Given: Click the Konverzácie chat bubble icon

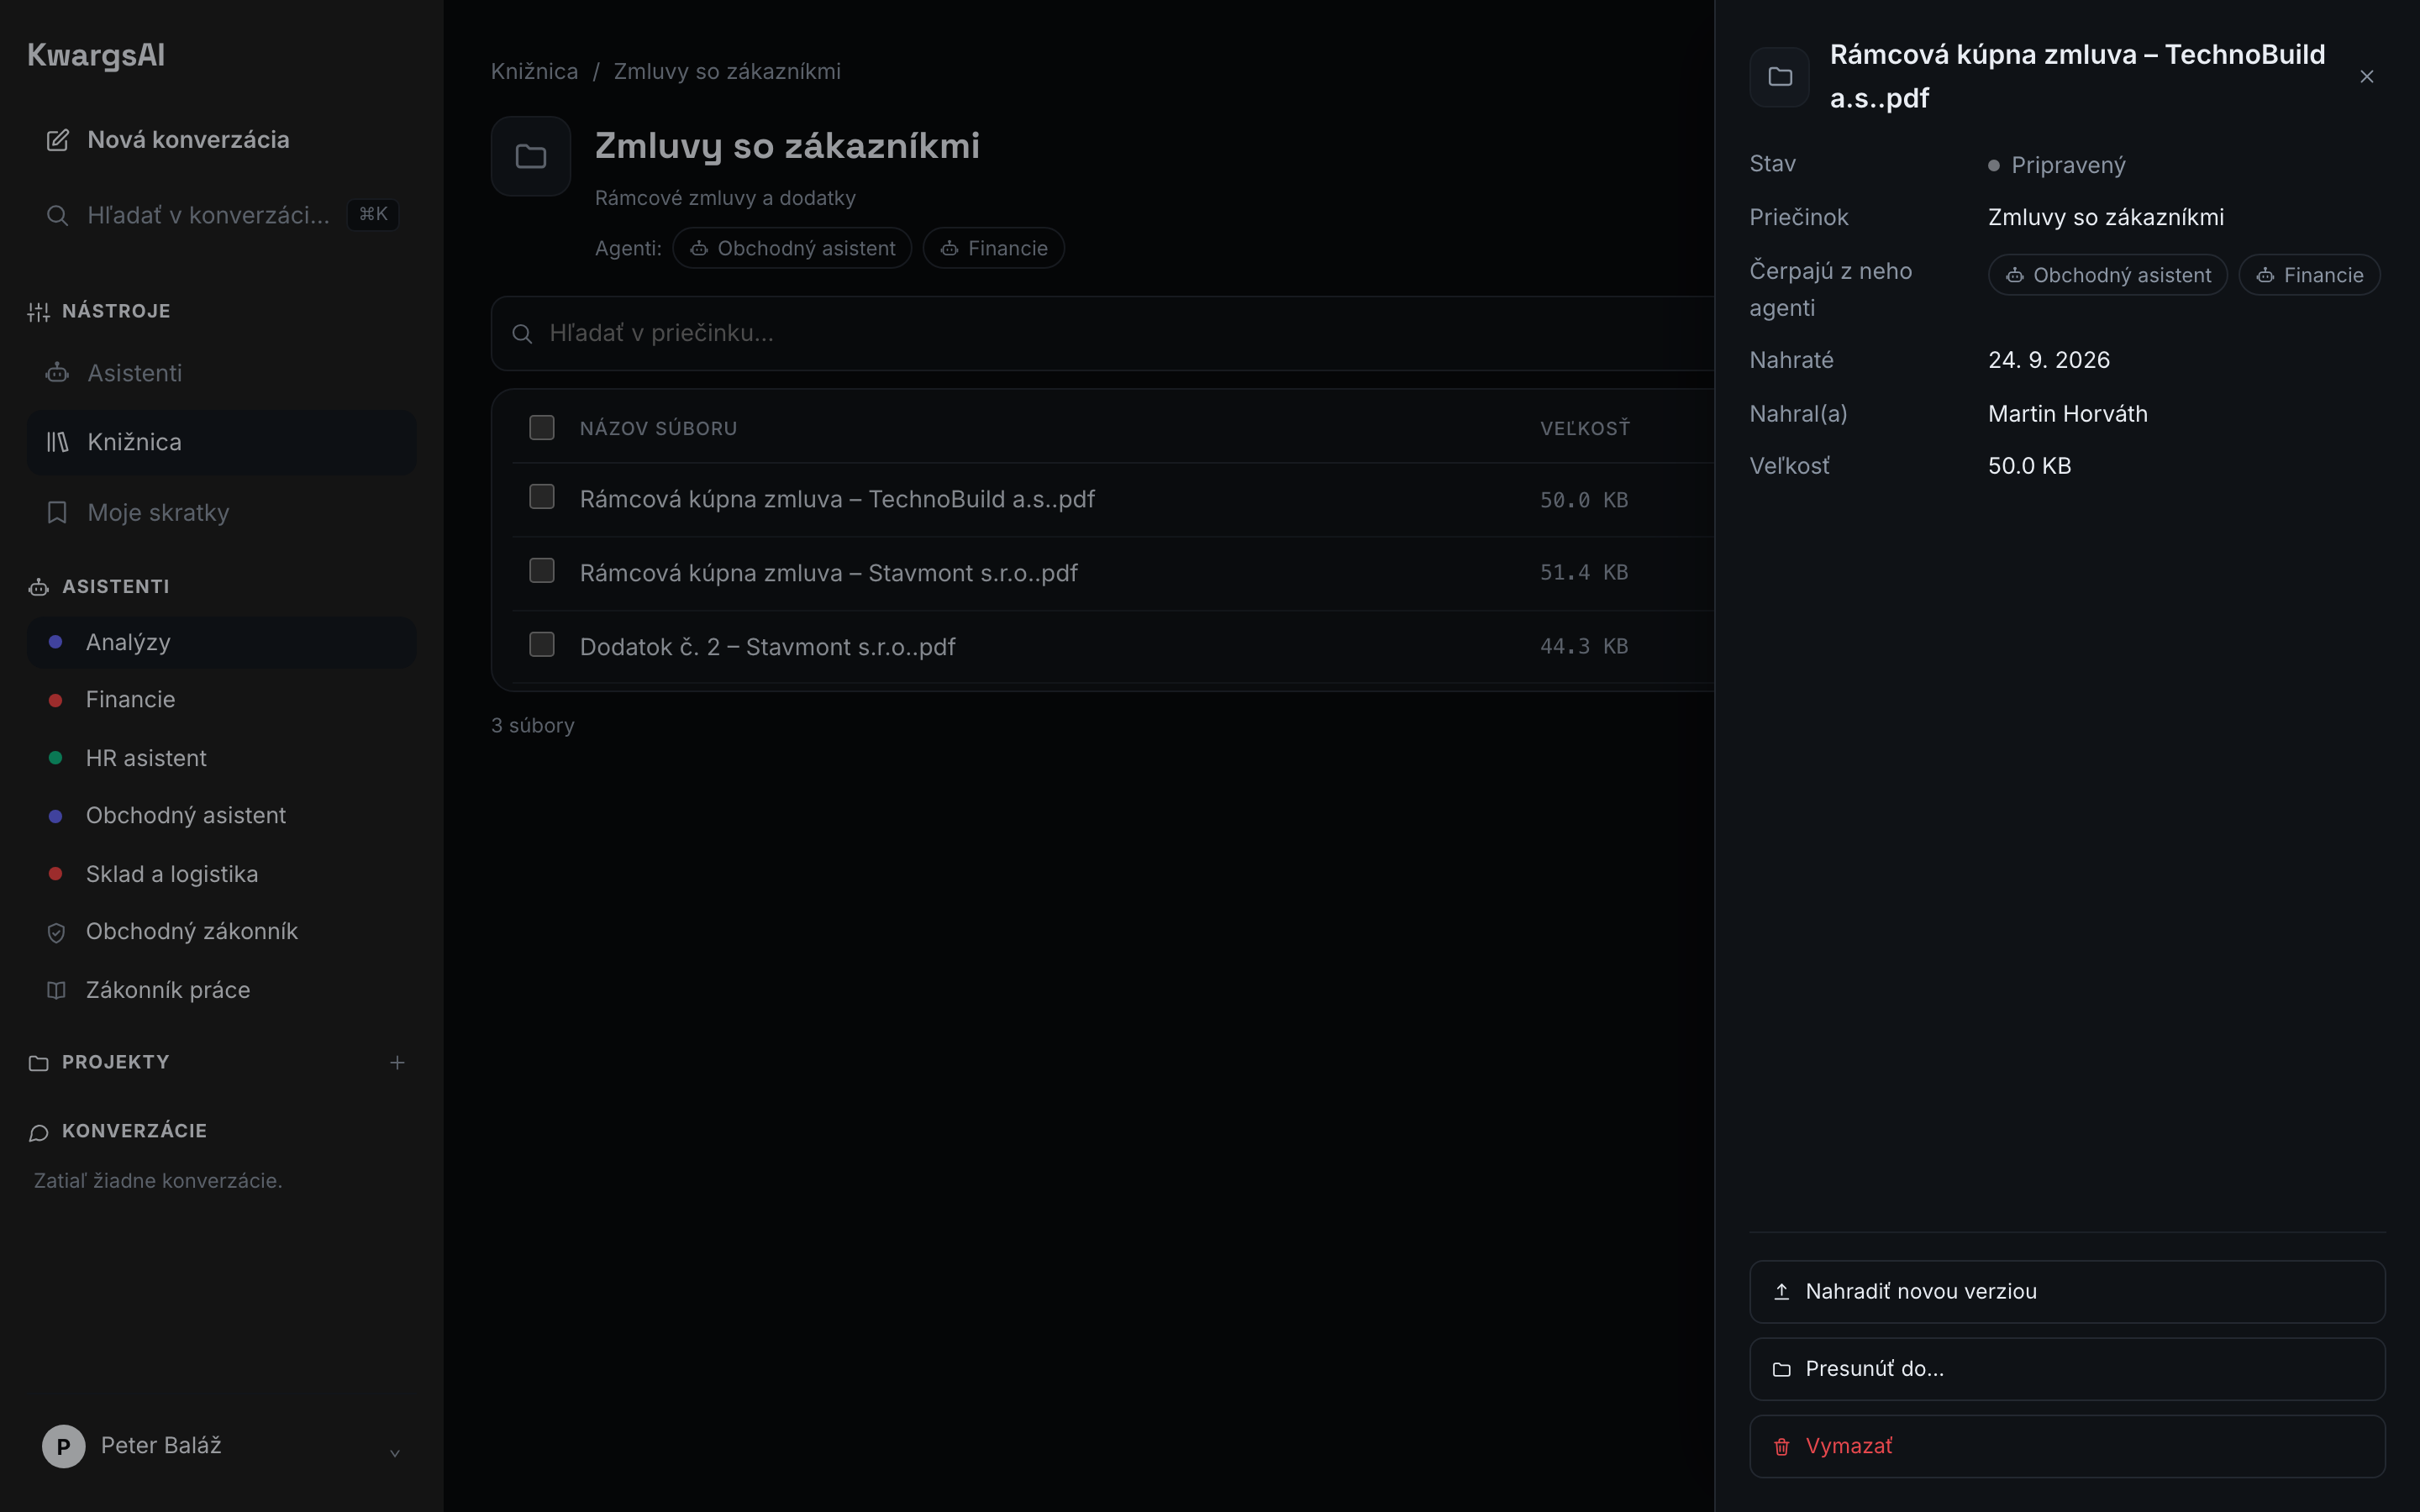Looking at the screenshot, I should [x=39, y=1132].
